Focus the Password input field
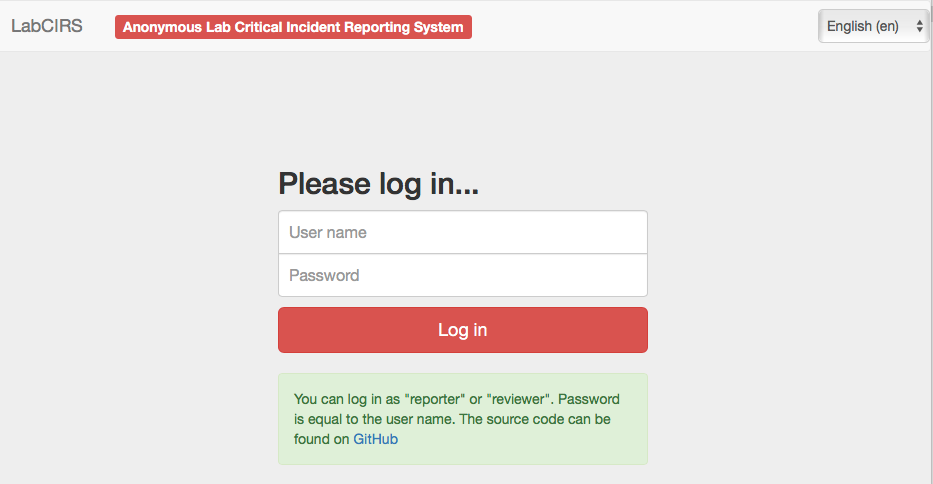The image size is (933, 484). pyautogui.click(x=462, y=275)
